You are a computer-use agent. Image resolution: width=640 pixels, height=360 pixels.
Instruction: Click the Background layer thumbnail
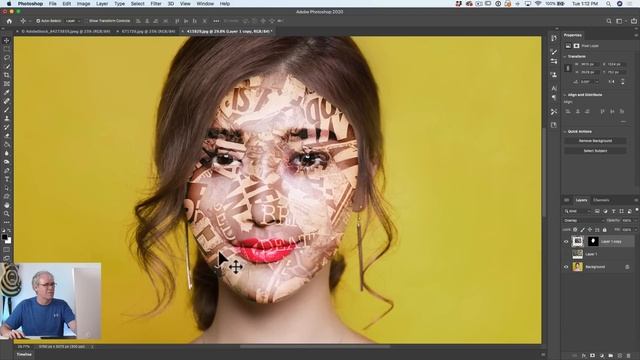pyautogui.click(x=578, y=267)
